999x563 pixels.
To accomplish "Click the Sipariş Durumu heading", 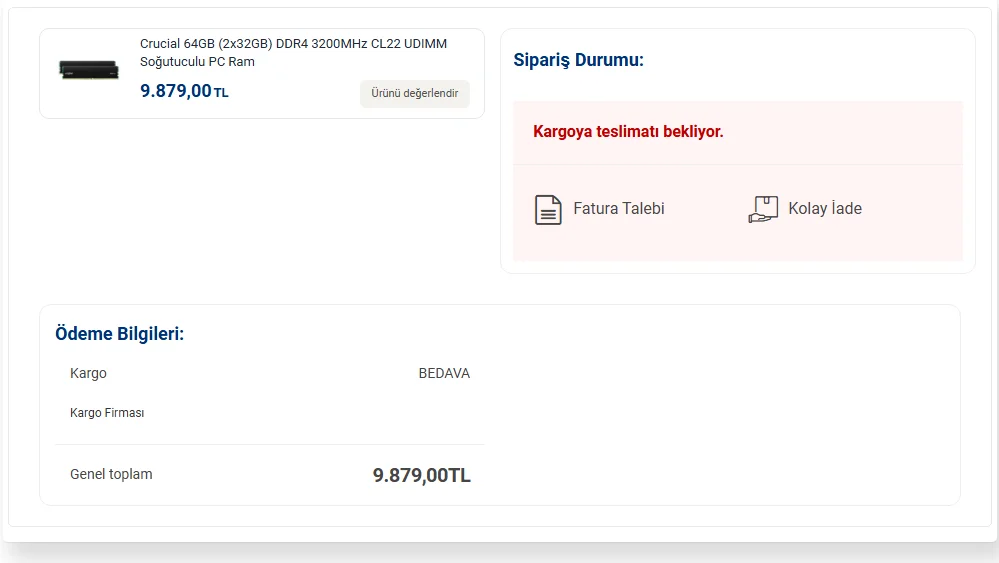I will point(578,60).
